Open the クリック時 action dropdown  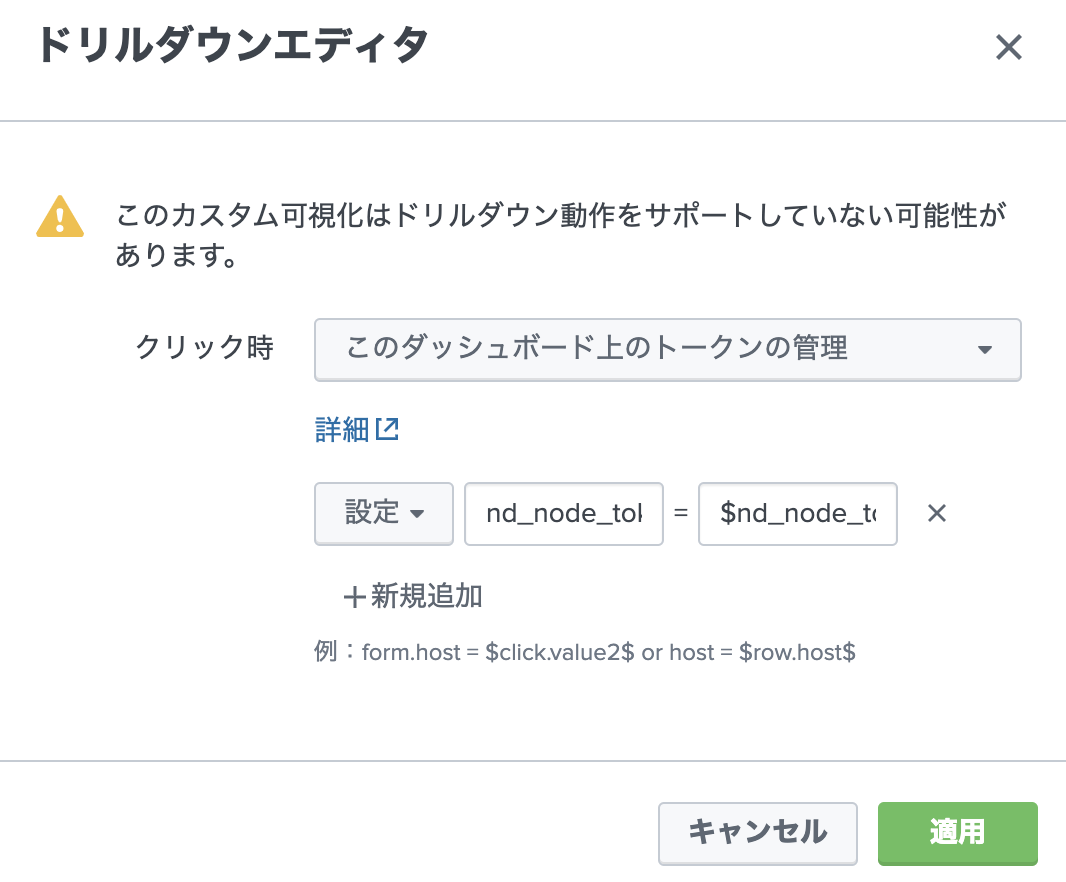point(667,349)
